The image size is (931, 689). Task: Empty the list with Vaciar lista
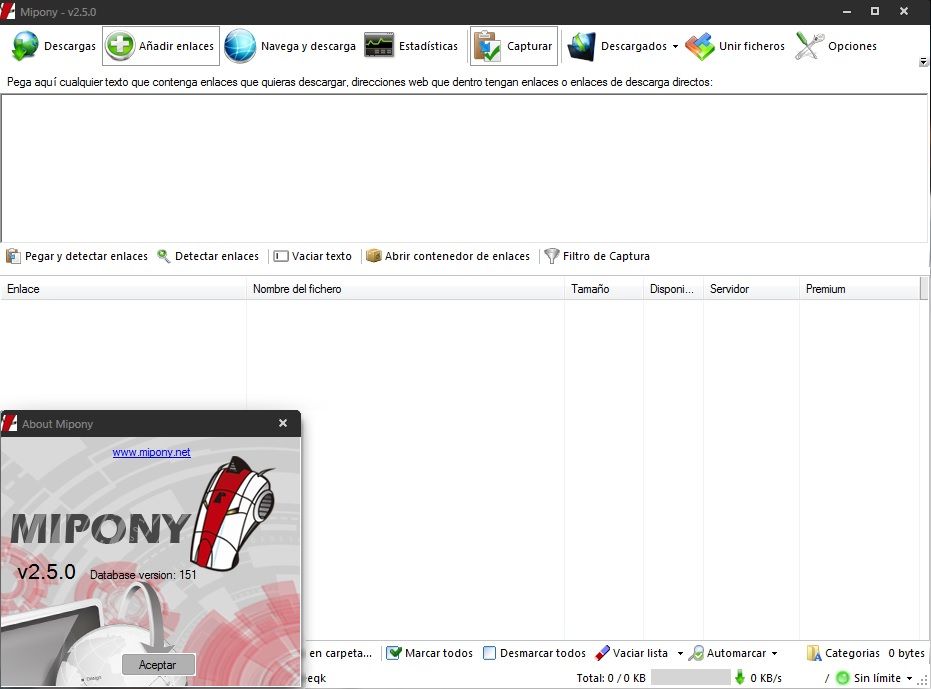(x=632, y=653)
